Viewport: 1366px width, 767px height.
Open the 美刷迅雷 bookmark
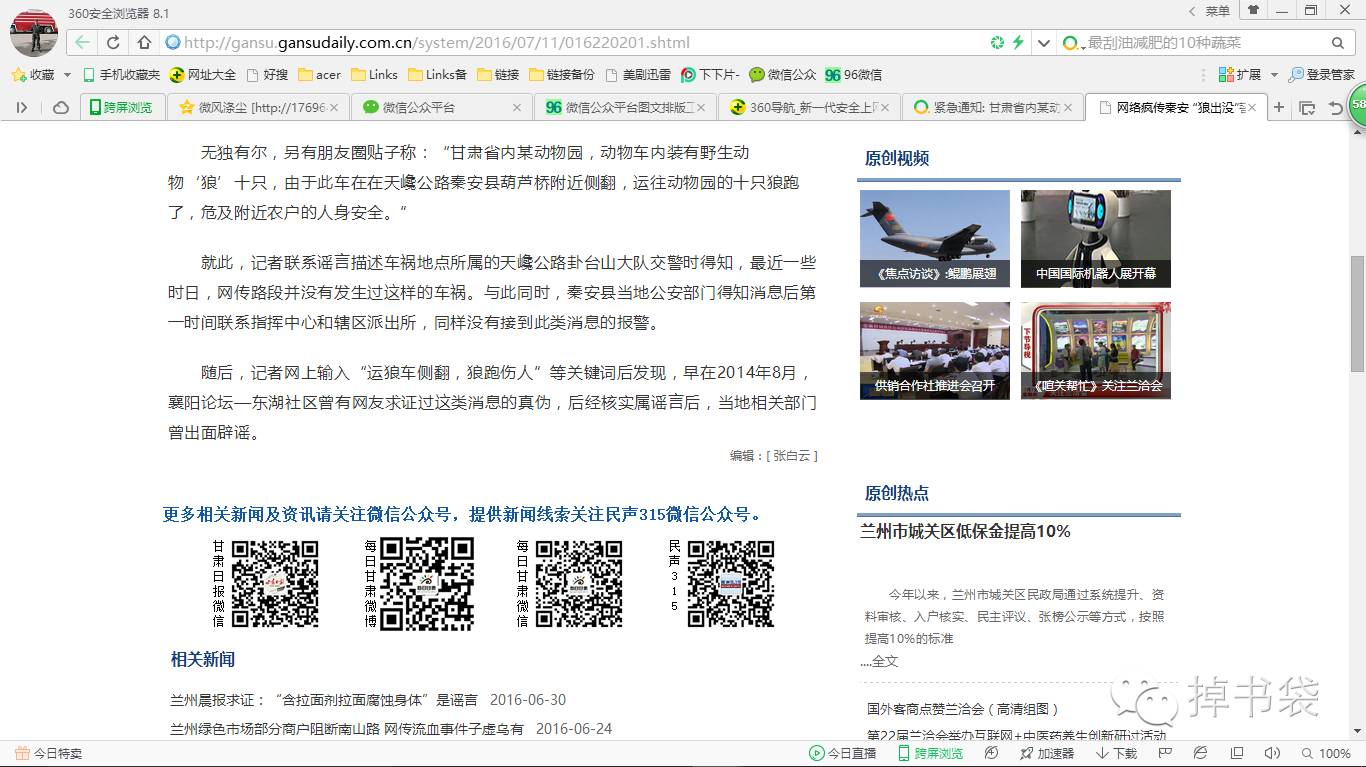click(637, 75)
